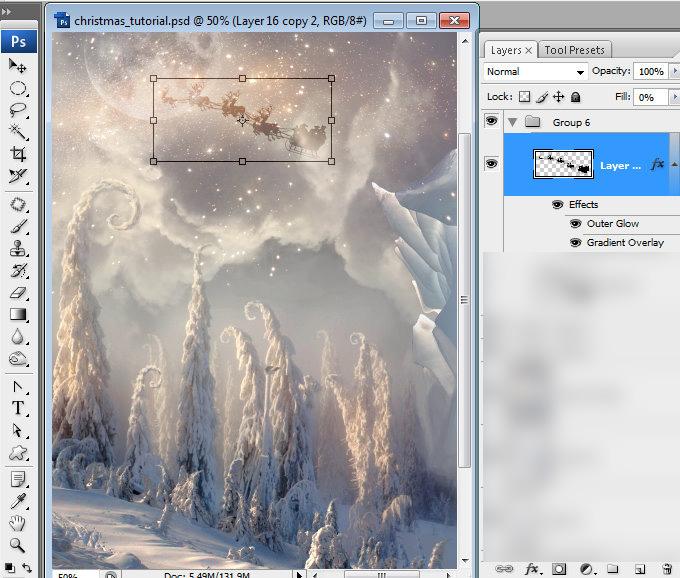Select the Healing Brush tool
The image size is (680, 578).
(x=17, y=205)
